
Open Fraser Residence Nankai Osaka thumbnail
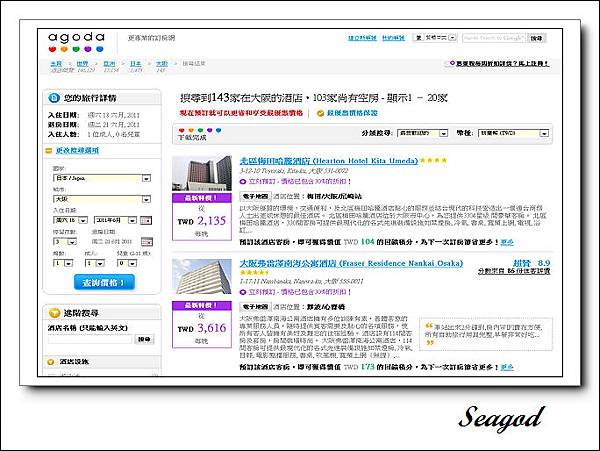[x=202, y=277]
